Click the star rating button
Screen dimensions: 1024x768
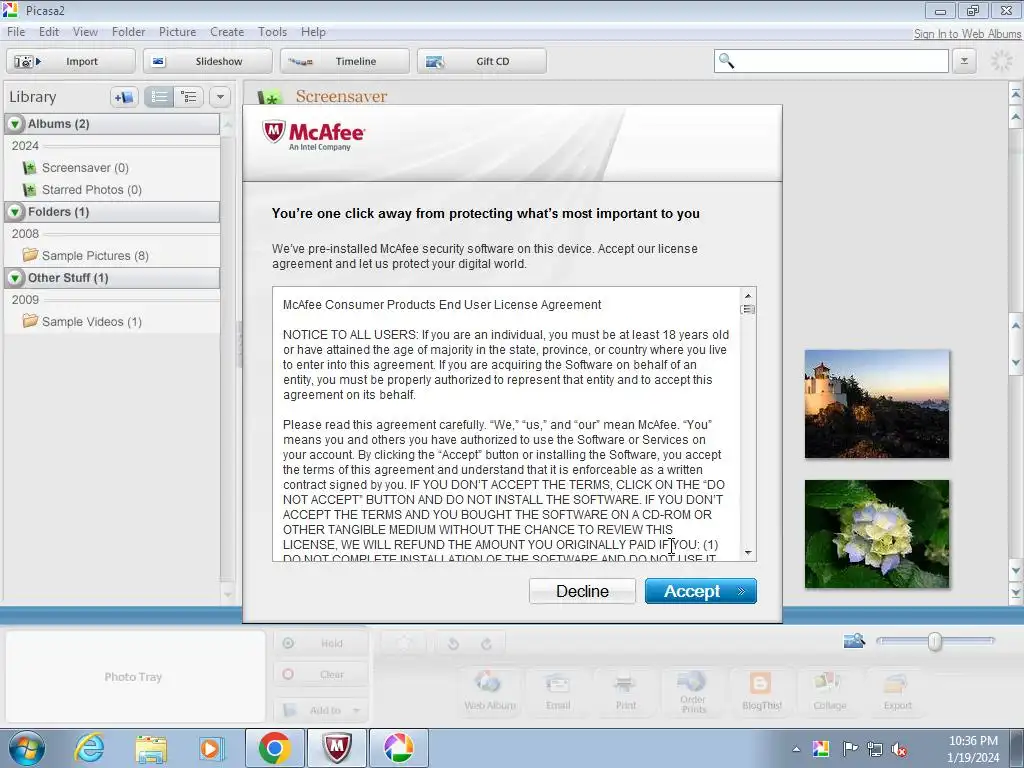[x=405, y=644]
